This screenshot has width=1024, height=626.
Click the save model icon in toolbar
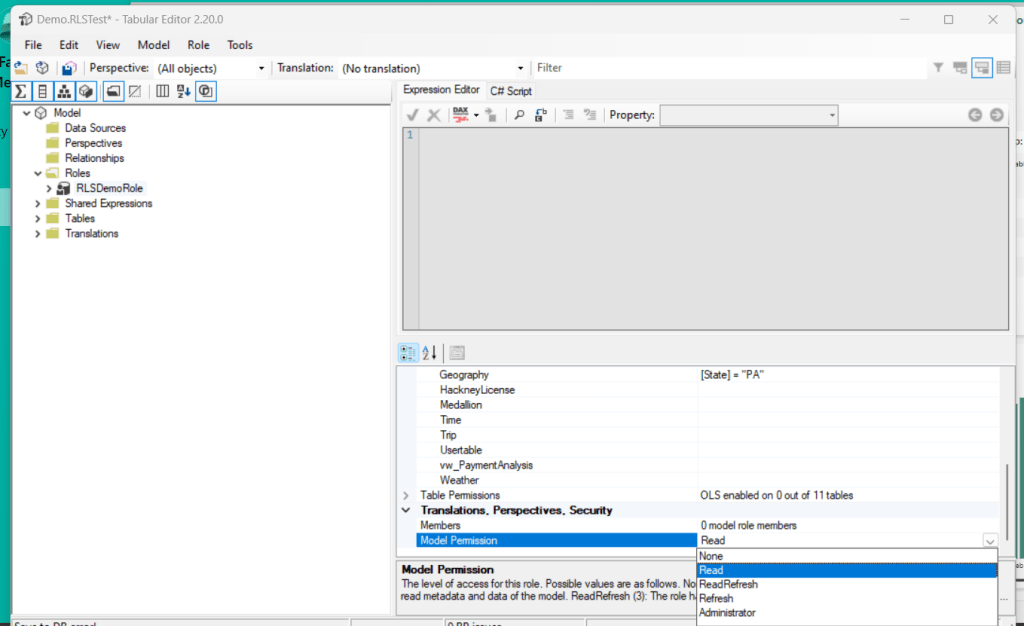(68, 68)
